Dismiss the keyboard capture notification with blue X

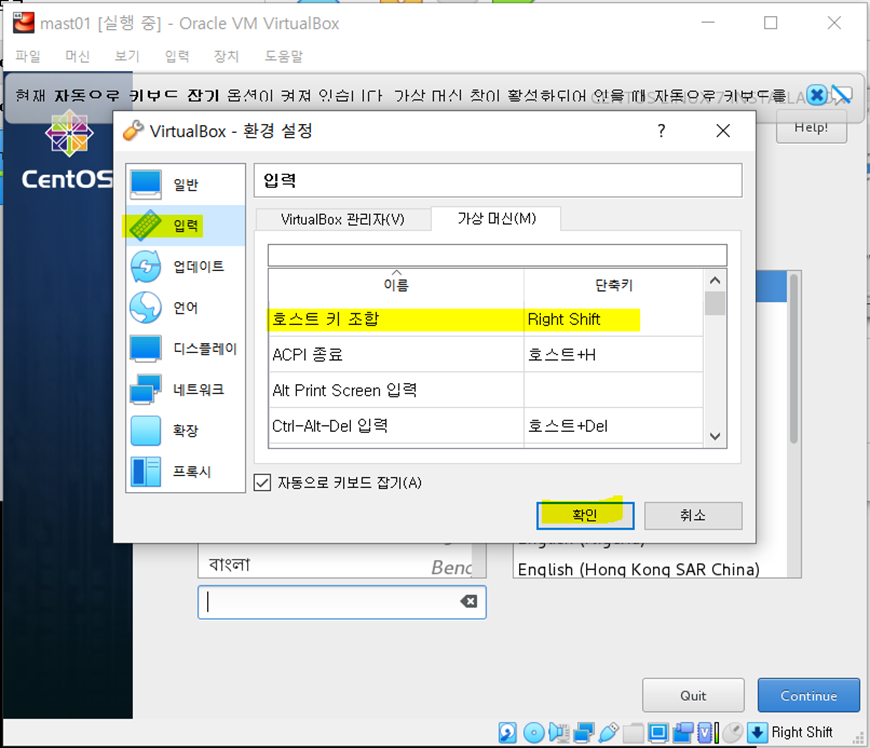(816, 95)
